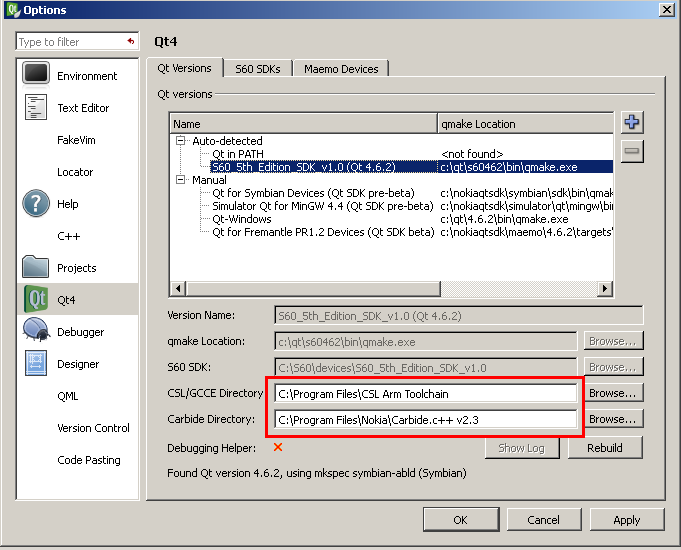Remove selected Qt version with minus icon
Image resolution: width=681 pixels, height=550 pixels.
632,151
